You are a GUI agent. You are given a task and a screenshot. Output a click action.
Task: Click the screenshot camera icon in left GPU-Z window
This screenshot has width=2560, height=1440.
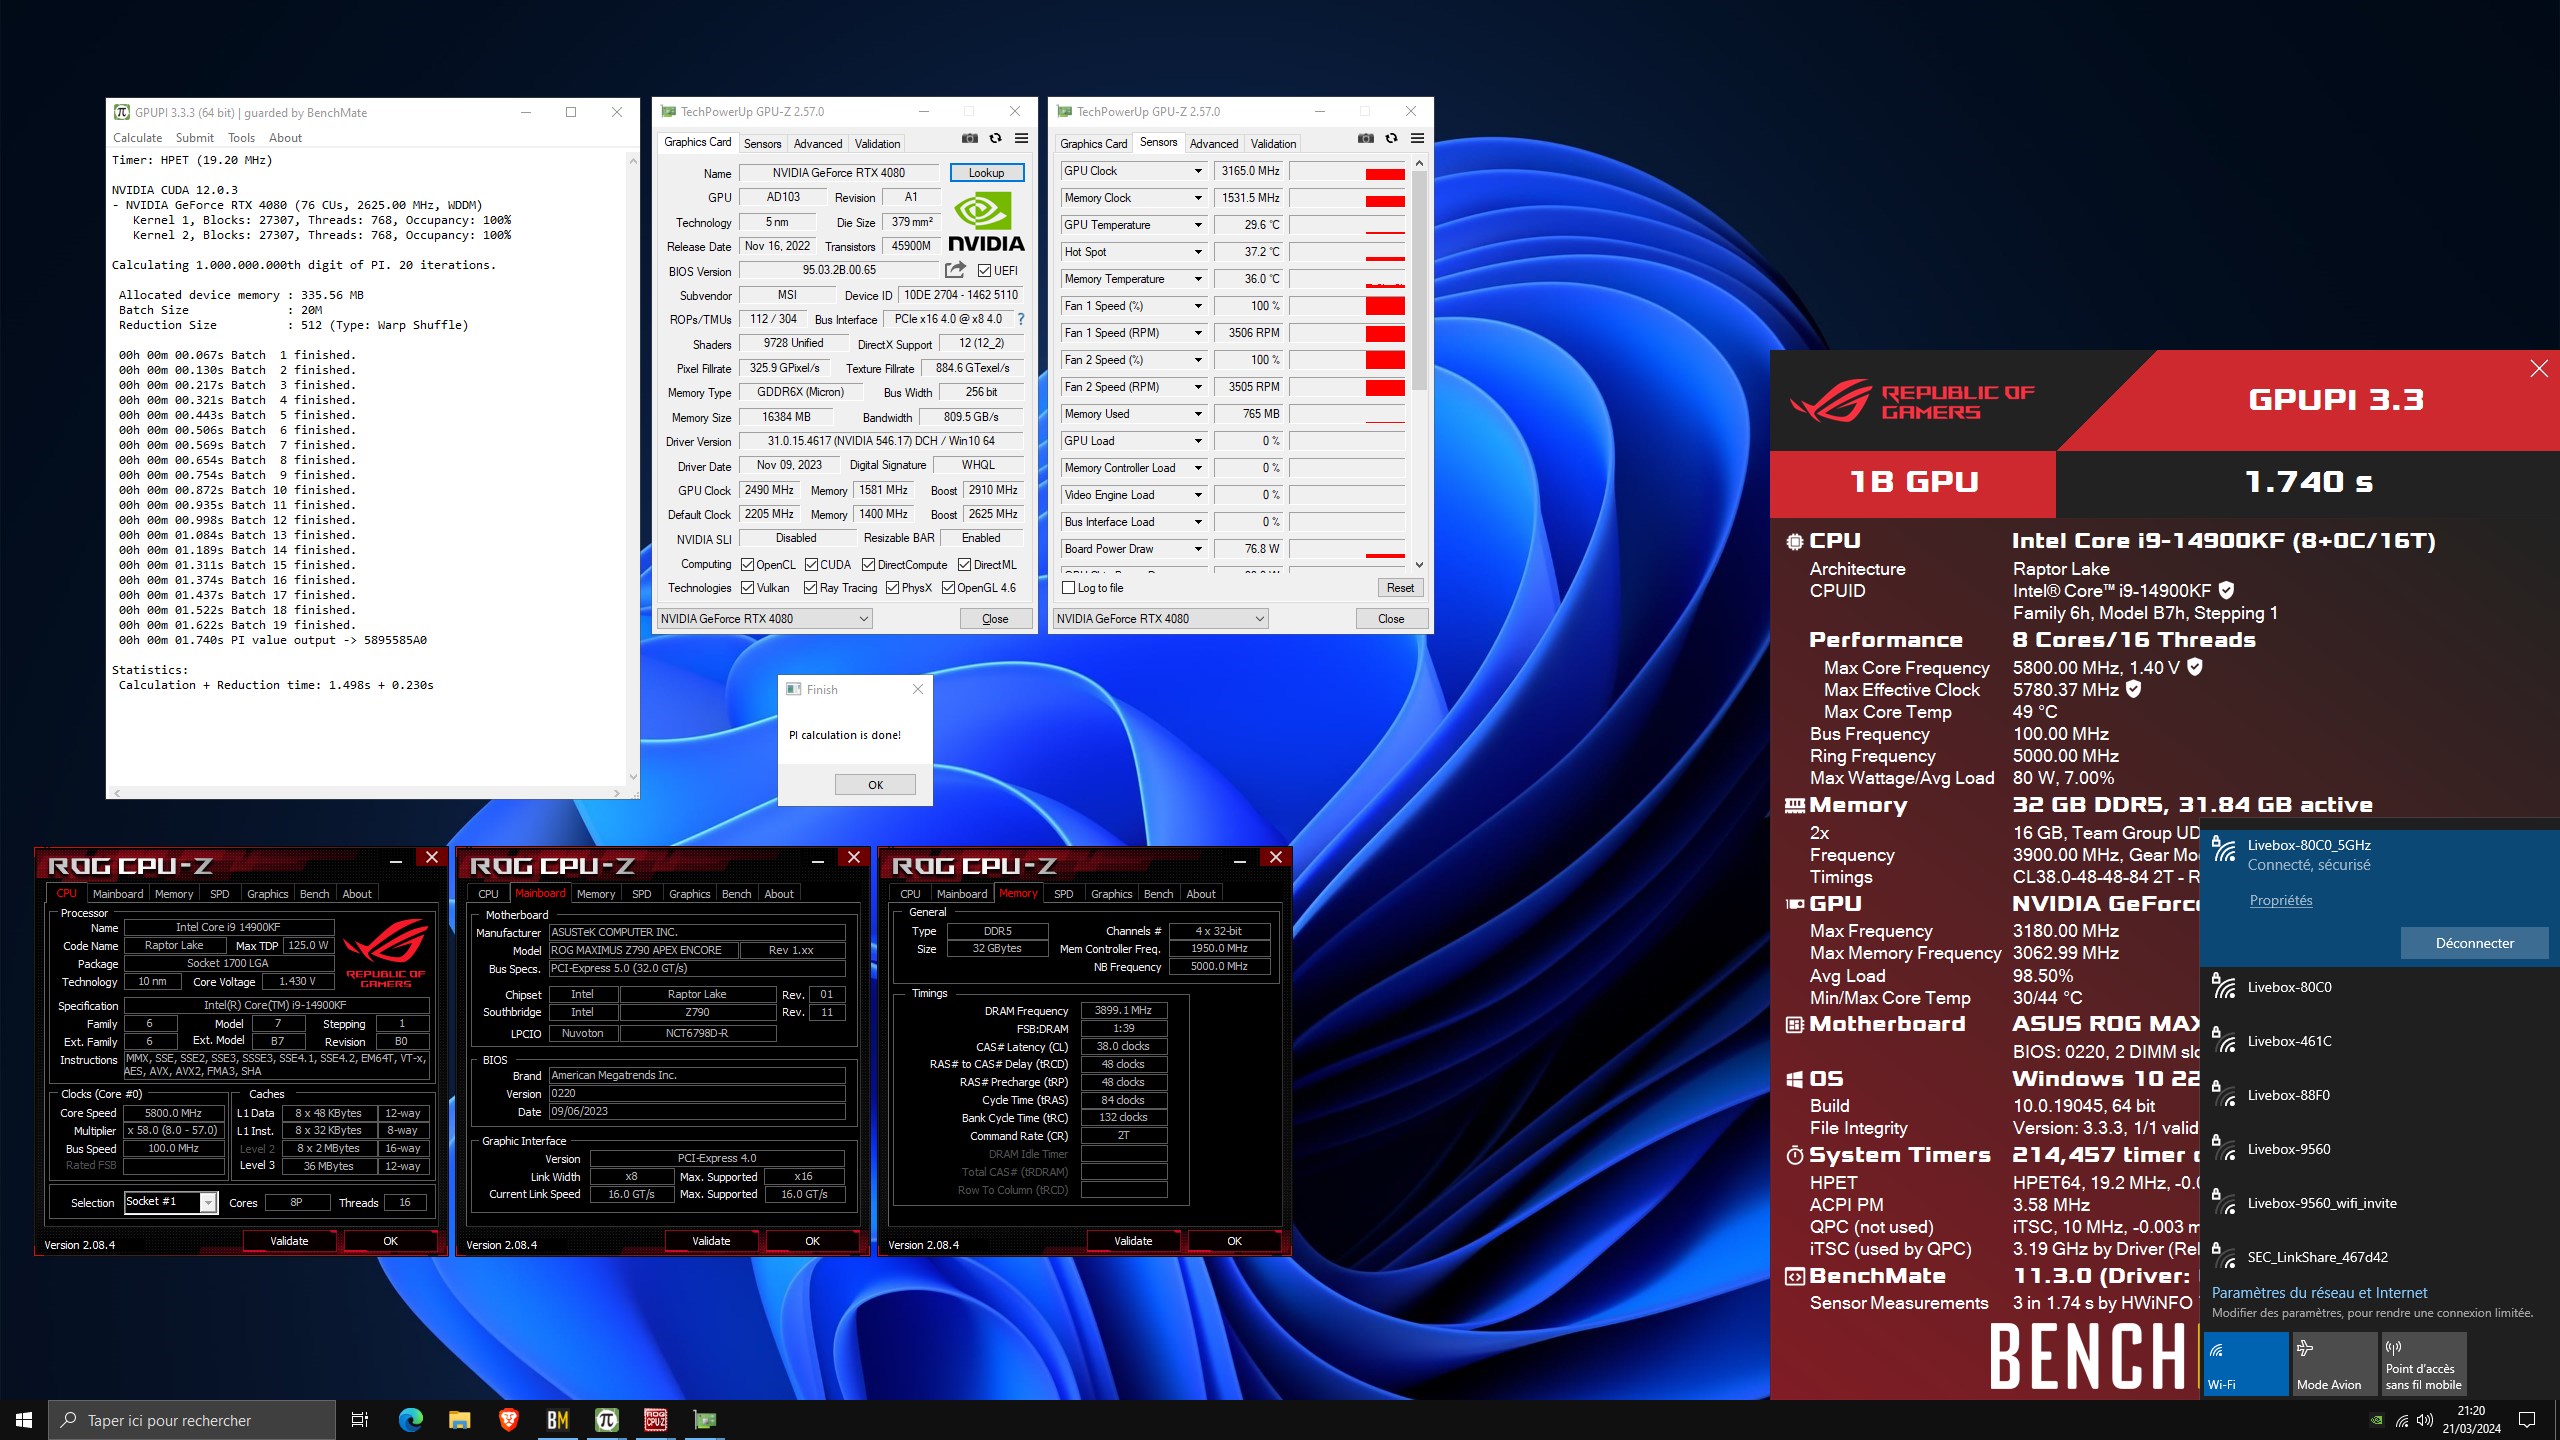pyautogui.click(x=969, y=139)
